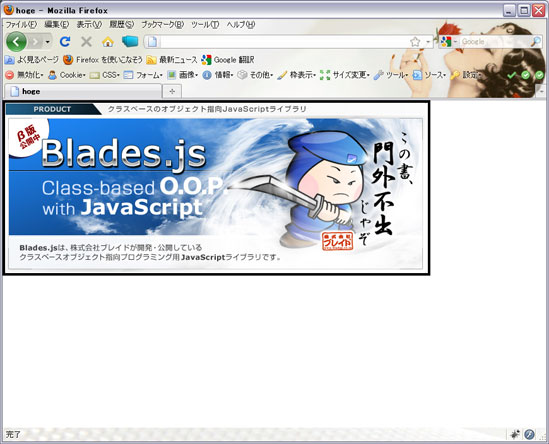Expand the 情報 developer toolbar menu
Viewport: 549px width, 444px height.
[218, 75]
